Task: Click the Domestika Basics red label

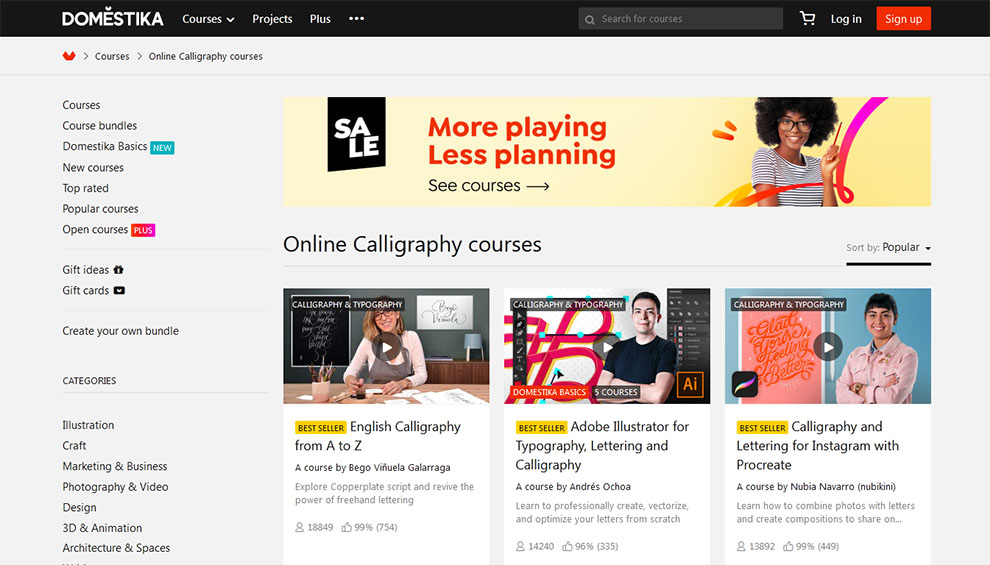Action: click(549, 392)
